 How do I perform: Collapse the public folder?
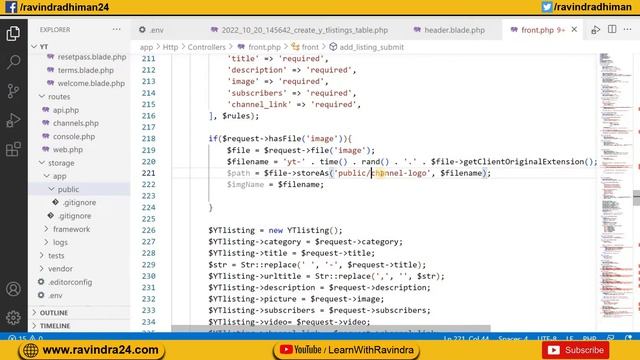tap(68, 189)
